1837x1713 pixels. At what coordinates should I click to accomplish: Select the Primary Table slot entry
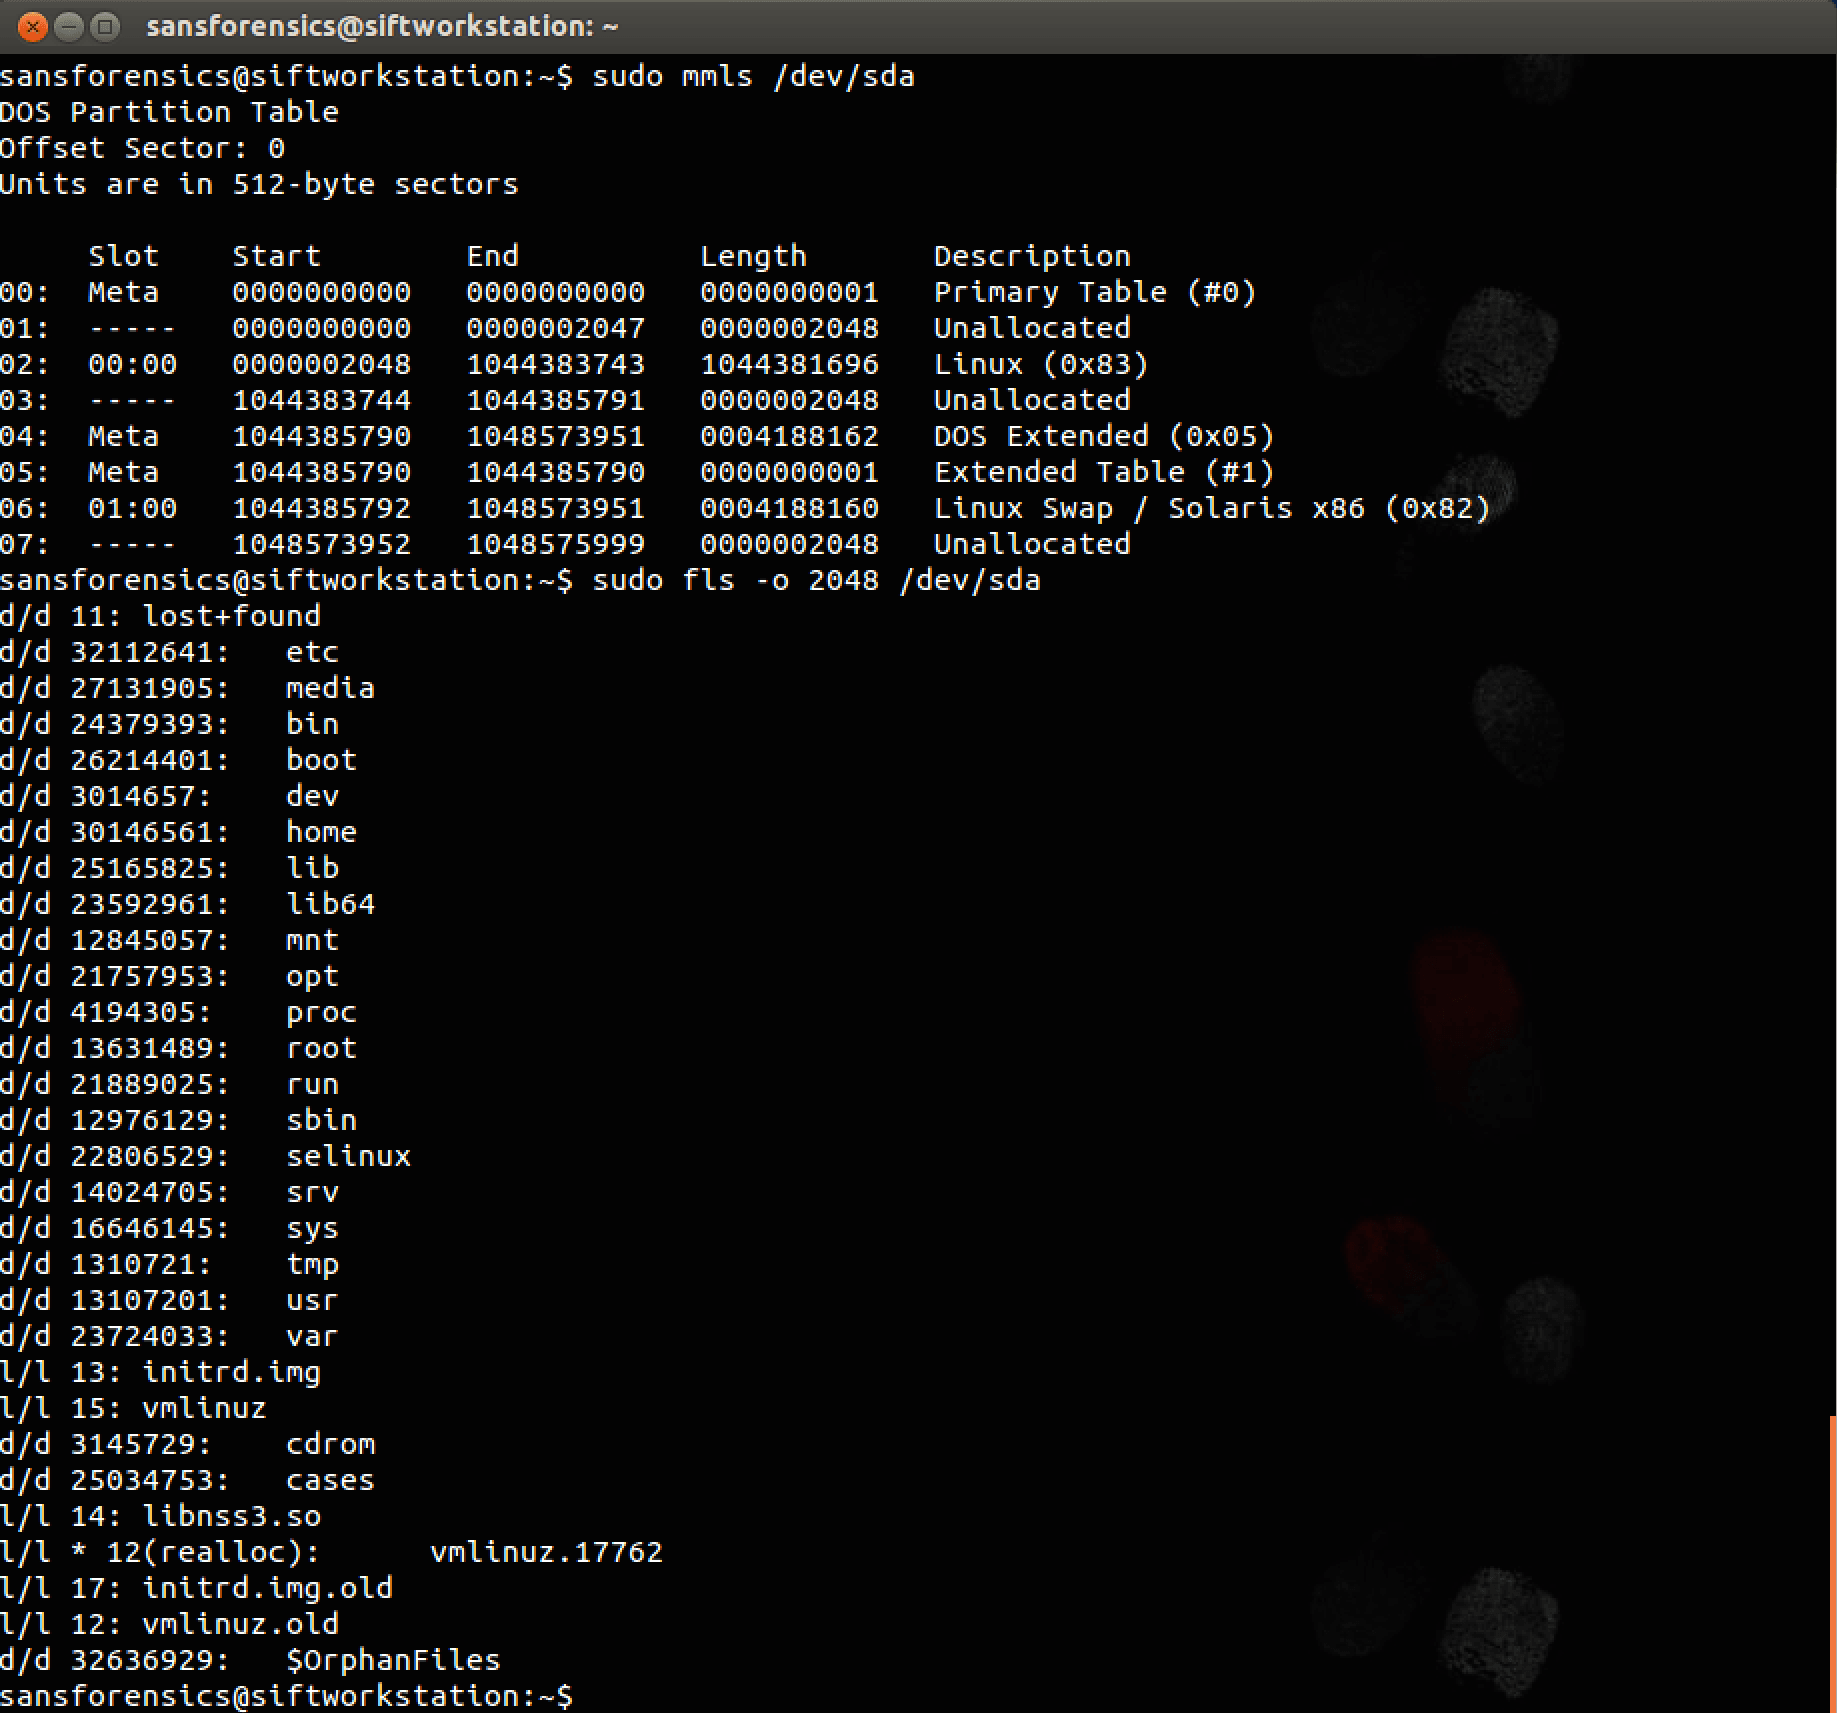(1095, 292)
